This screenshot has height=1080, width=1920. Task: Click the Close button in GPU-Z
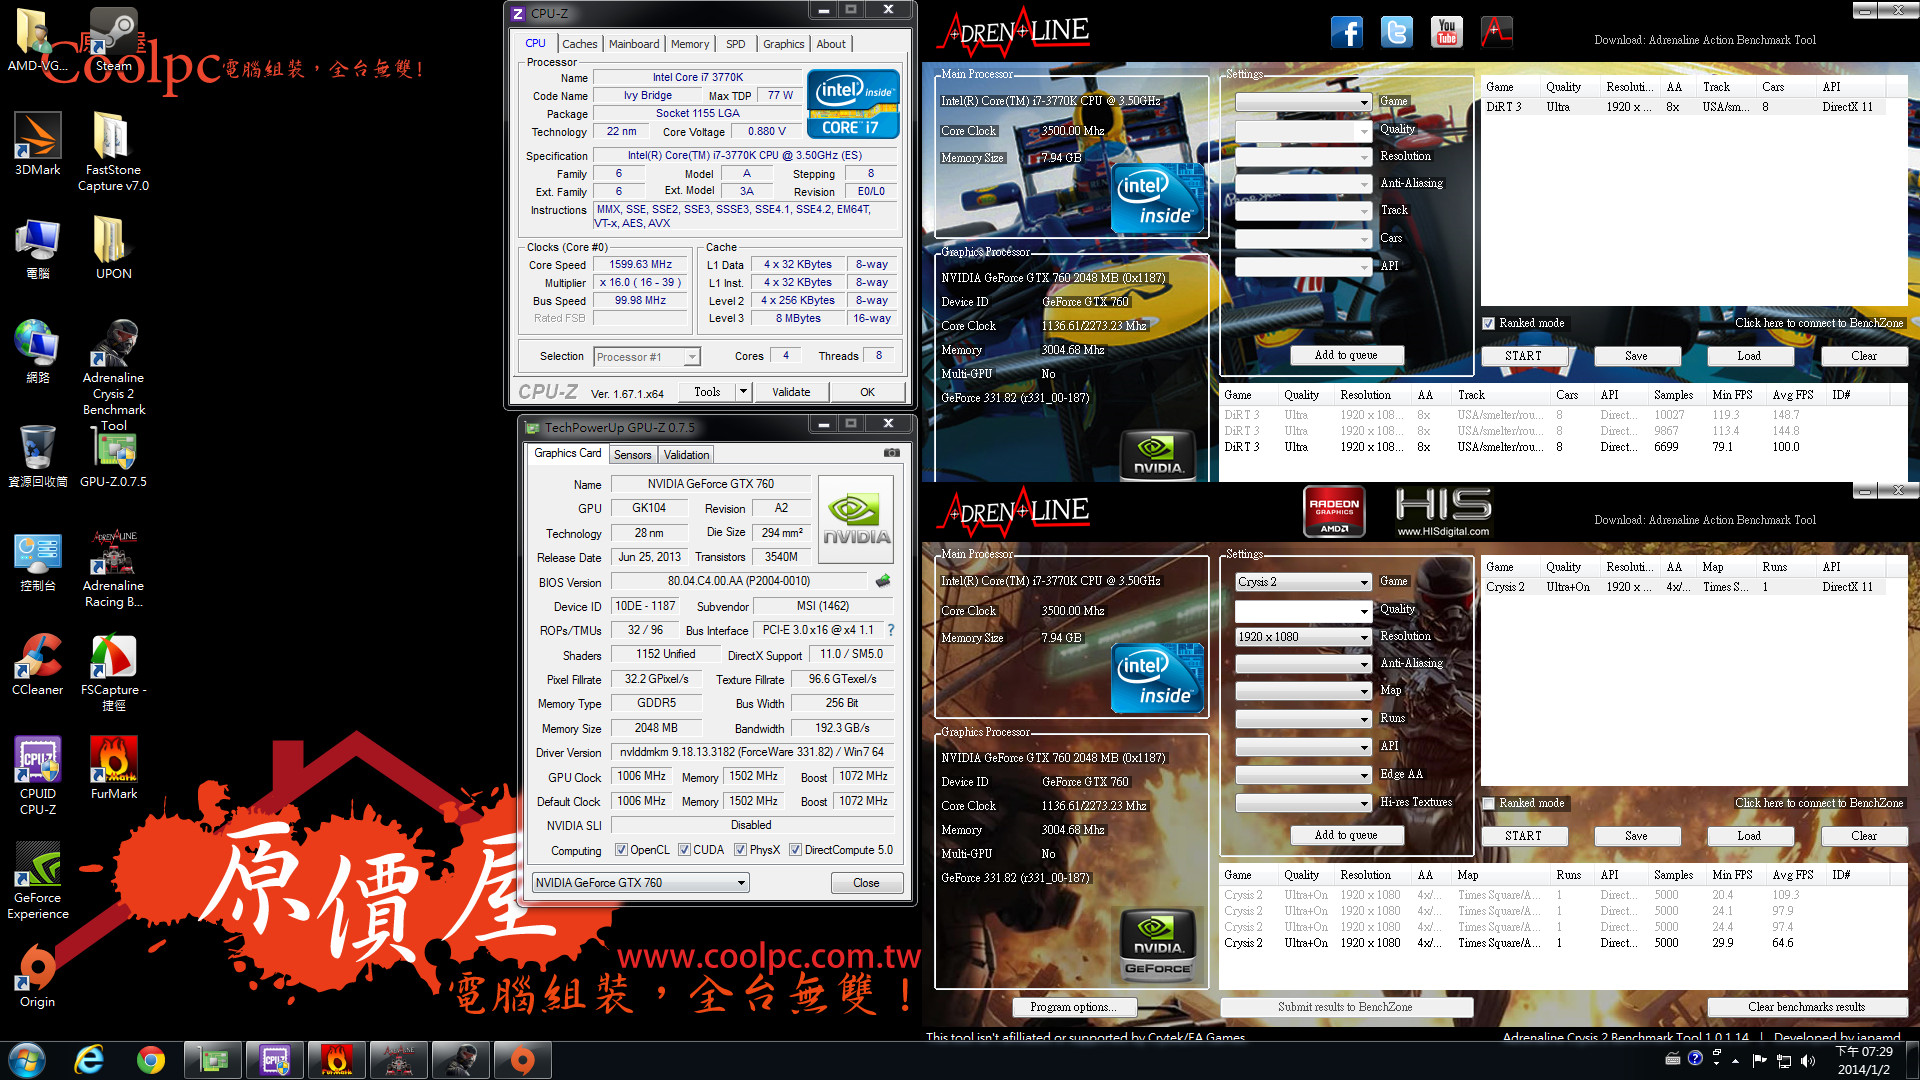click(866, 883)
